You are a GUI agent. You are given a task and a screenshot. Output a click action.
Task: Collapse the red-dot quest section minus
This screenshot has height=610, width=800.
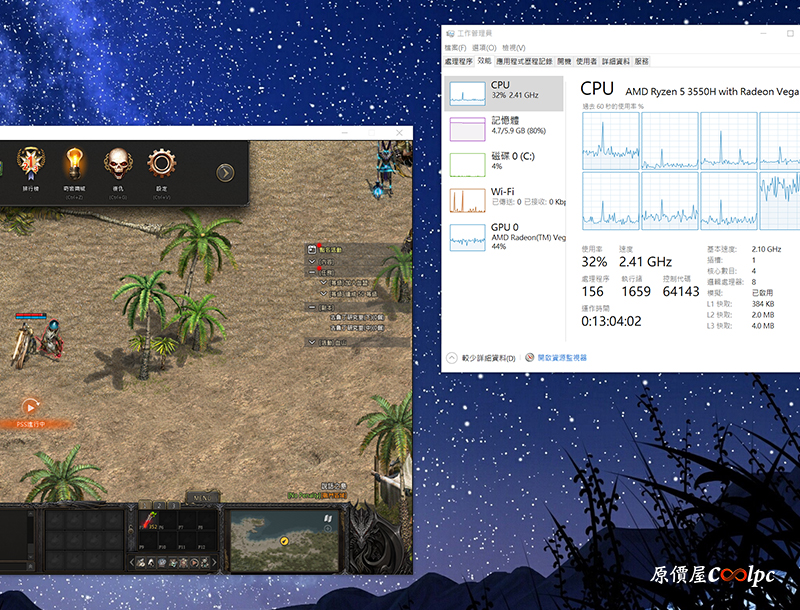pos(312,273)
